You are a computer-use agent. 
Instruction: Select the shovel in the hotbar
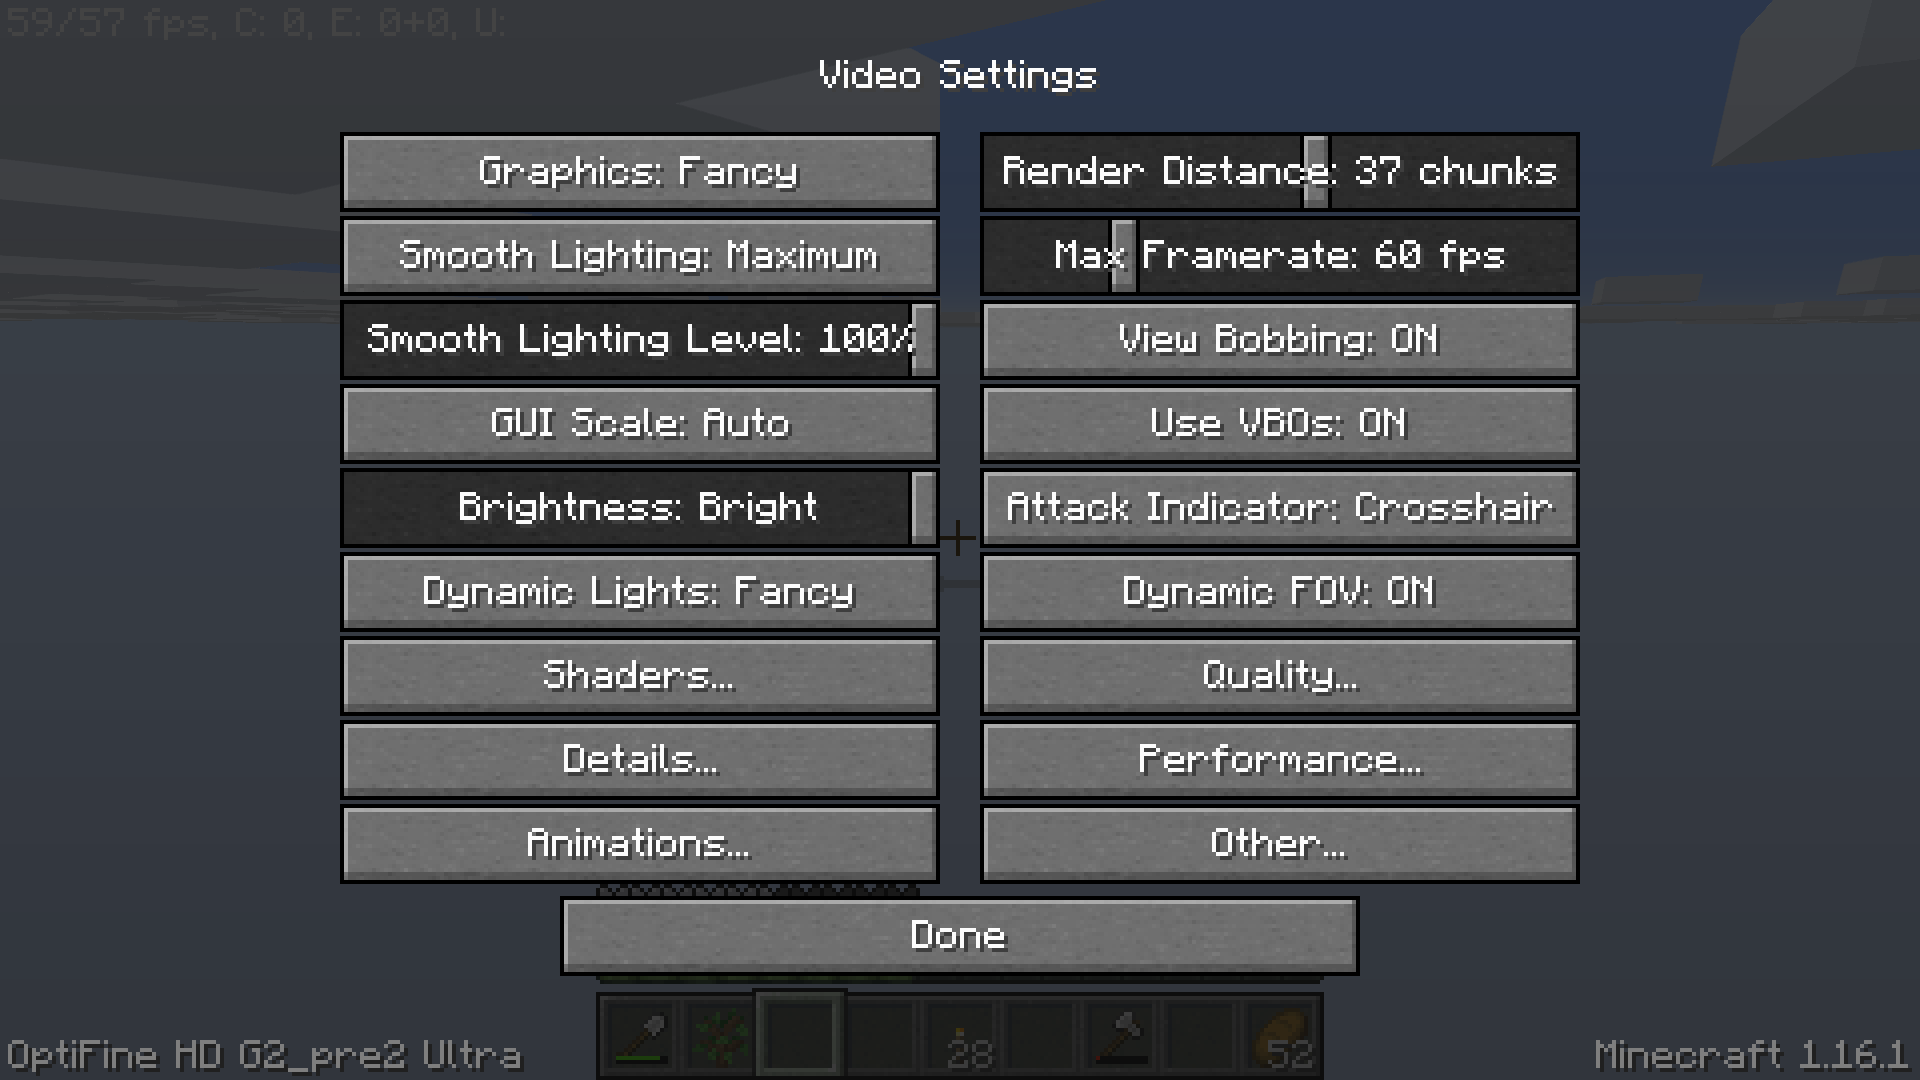pos(641,1037)
